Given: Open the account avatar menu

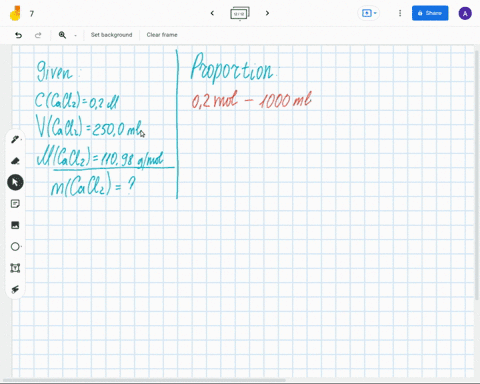Looking at the screenshot, I should tap(465, 13).
